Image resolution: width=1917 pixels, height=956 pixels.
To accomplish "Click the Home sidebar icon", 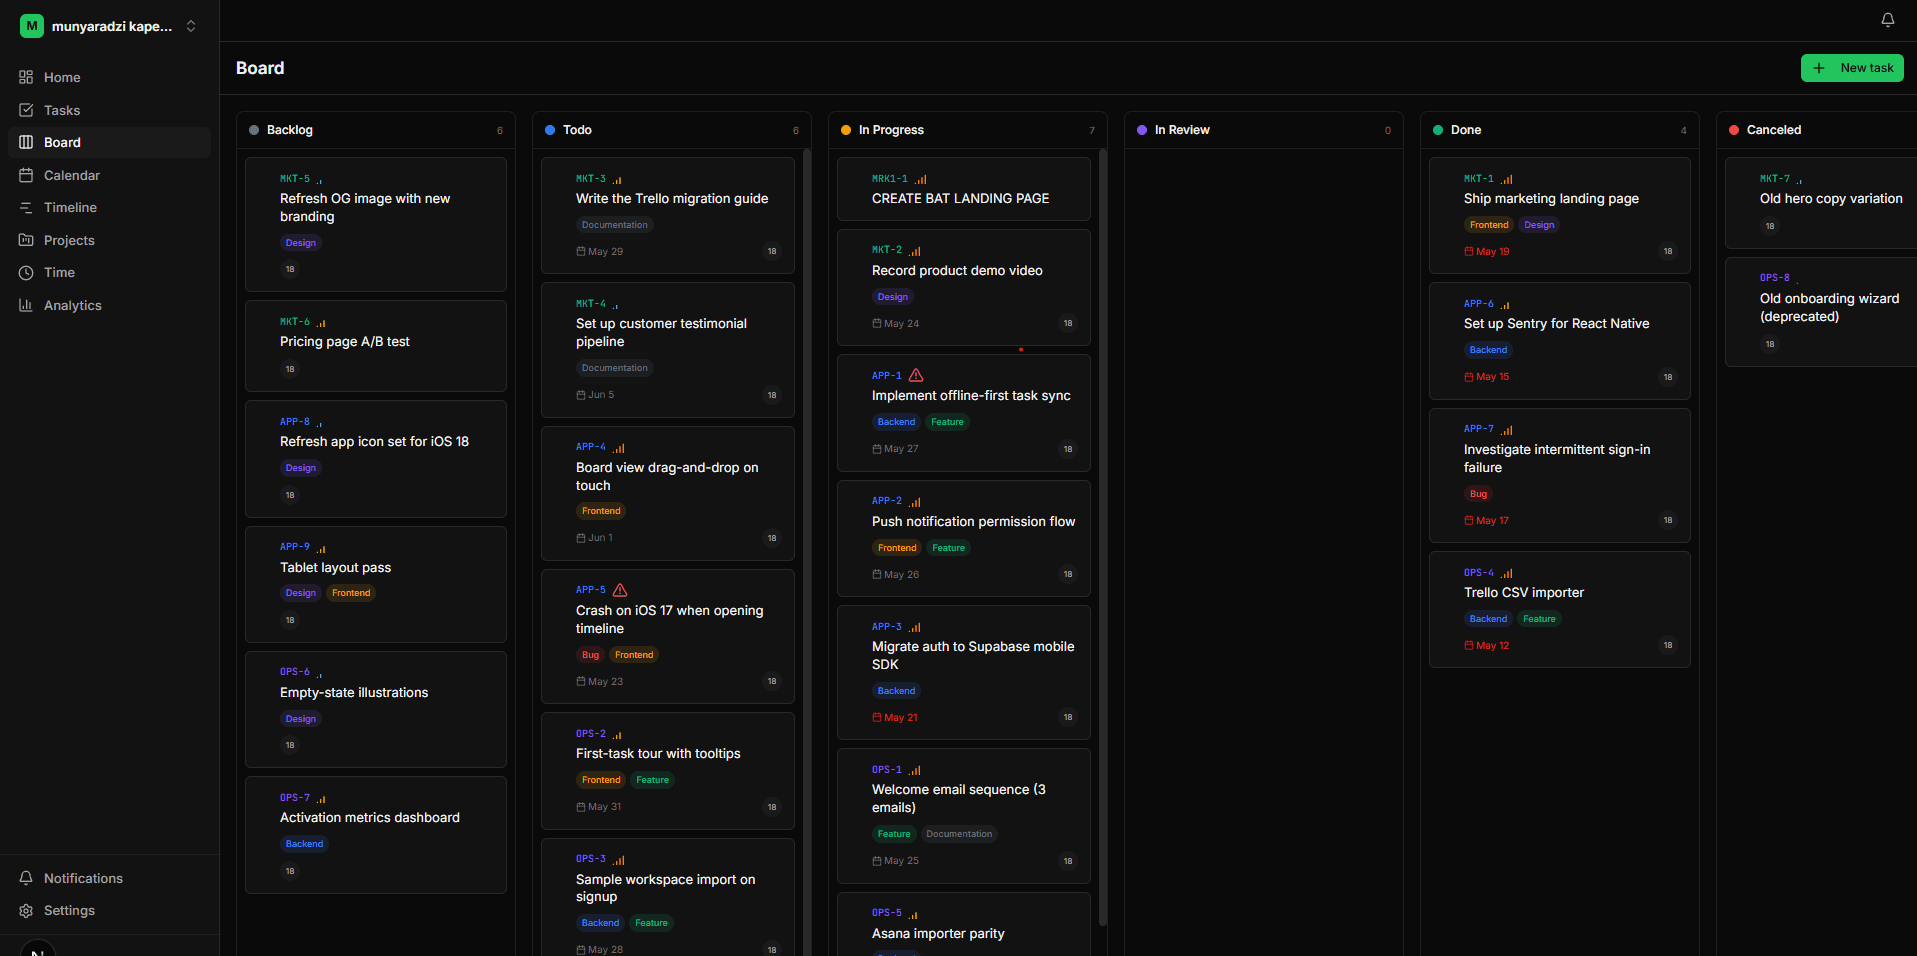I will pos(26,77).
